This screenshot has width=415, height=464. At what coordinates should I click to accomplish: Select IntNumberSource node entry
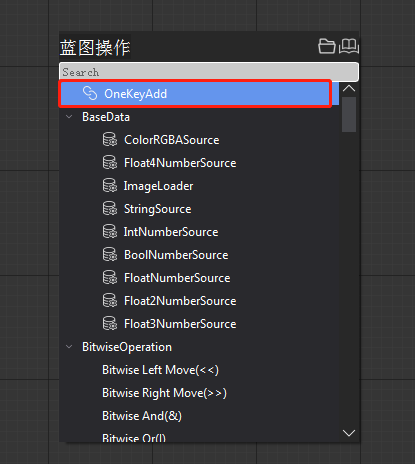point(171,232)
